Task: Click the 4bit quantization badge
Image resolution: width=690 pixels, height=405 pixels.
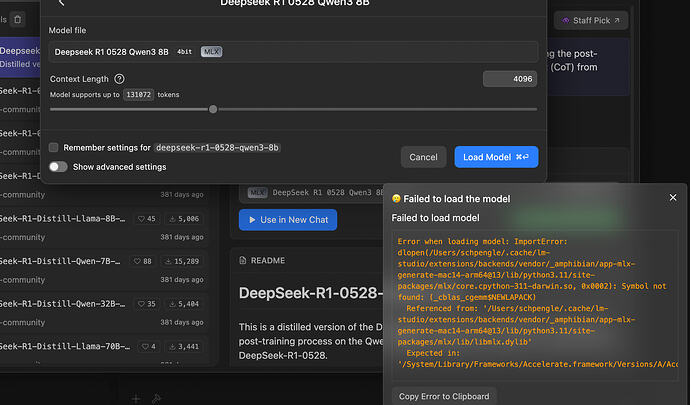Action: tap(184, 52)
